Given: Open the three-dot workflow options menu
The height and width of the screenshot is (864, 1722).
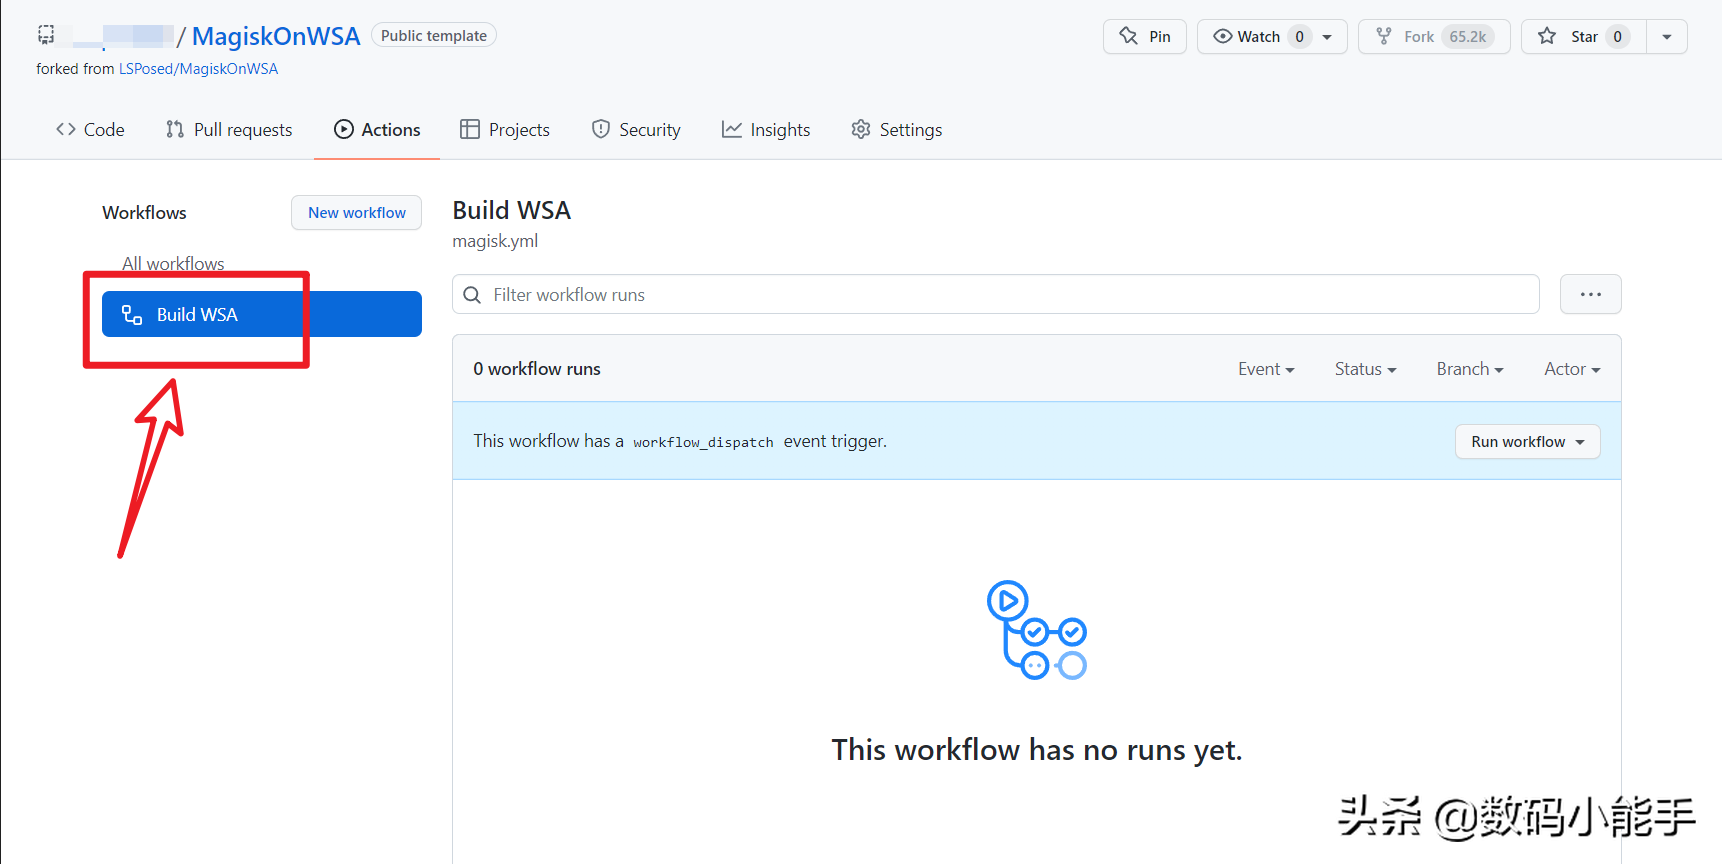Looking at the screenshot, I should pos(1590,295).
